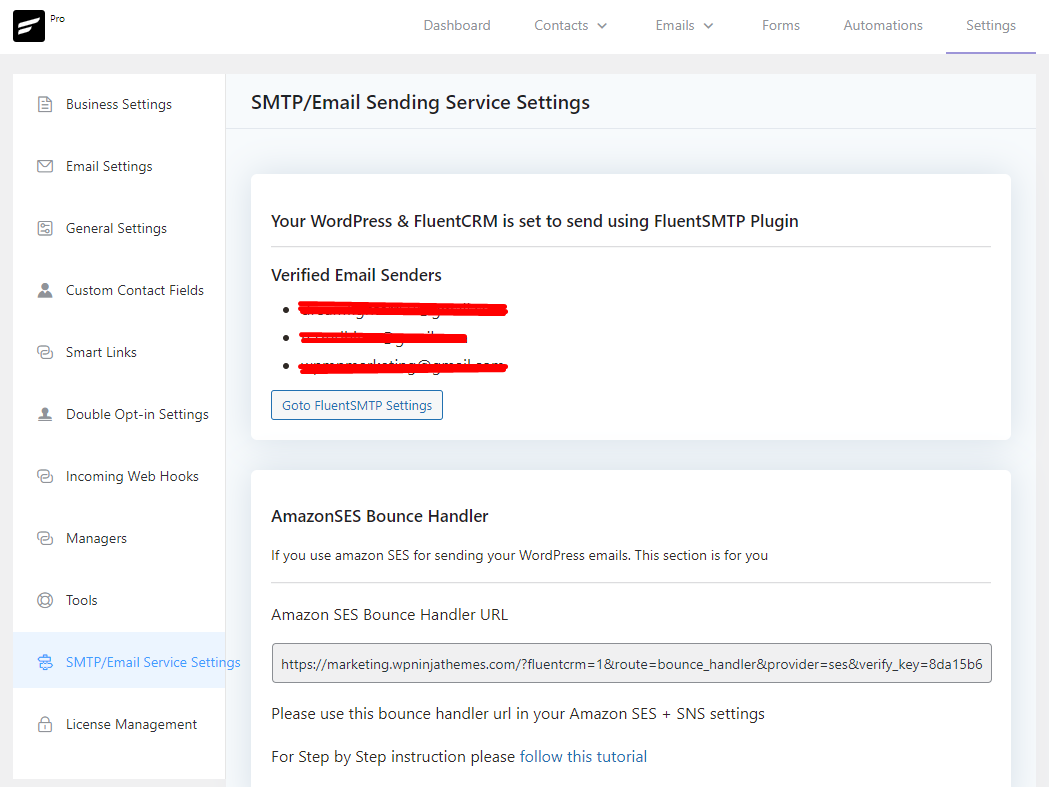
Task: Open General Settings in sidebar
Action: (118, 228)
